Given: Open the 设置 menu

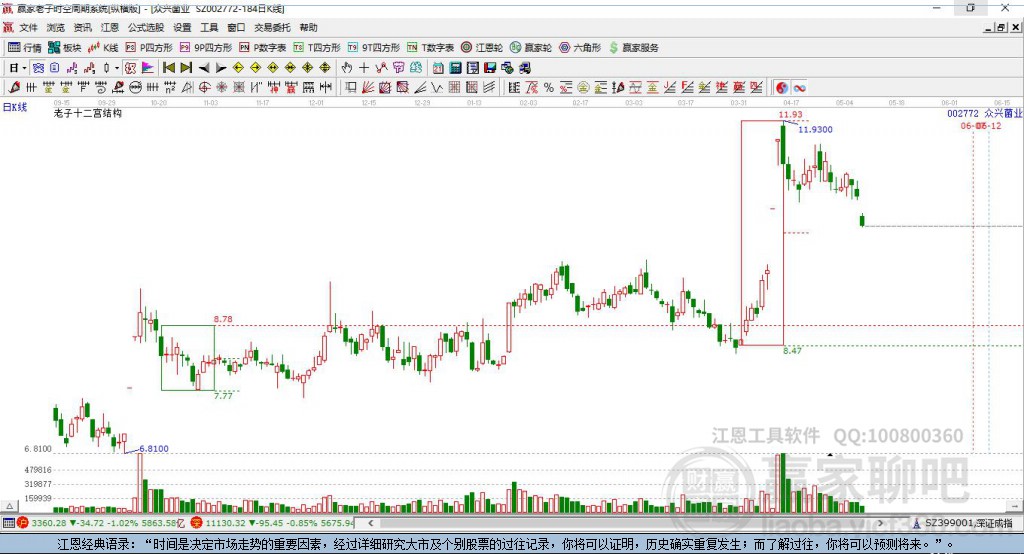Looking at the screenshot, I should point(182,27).
